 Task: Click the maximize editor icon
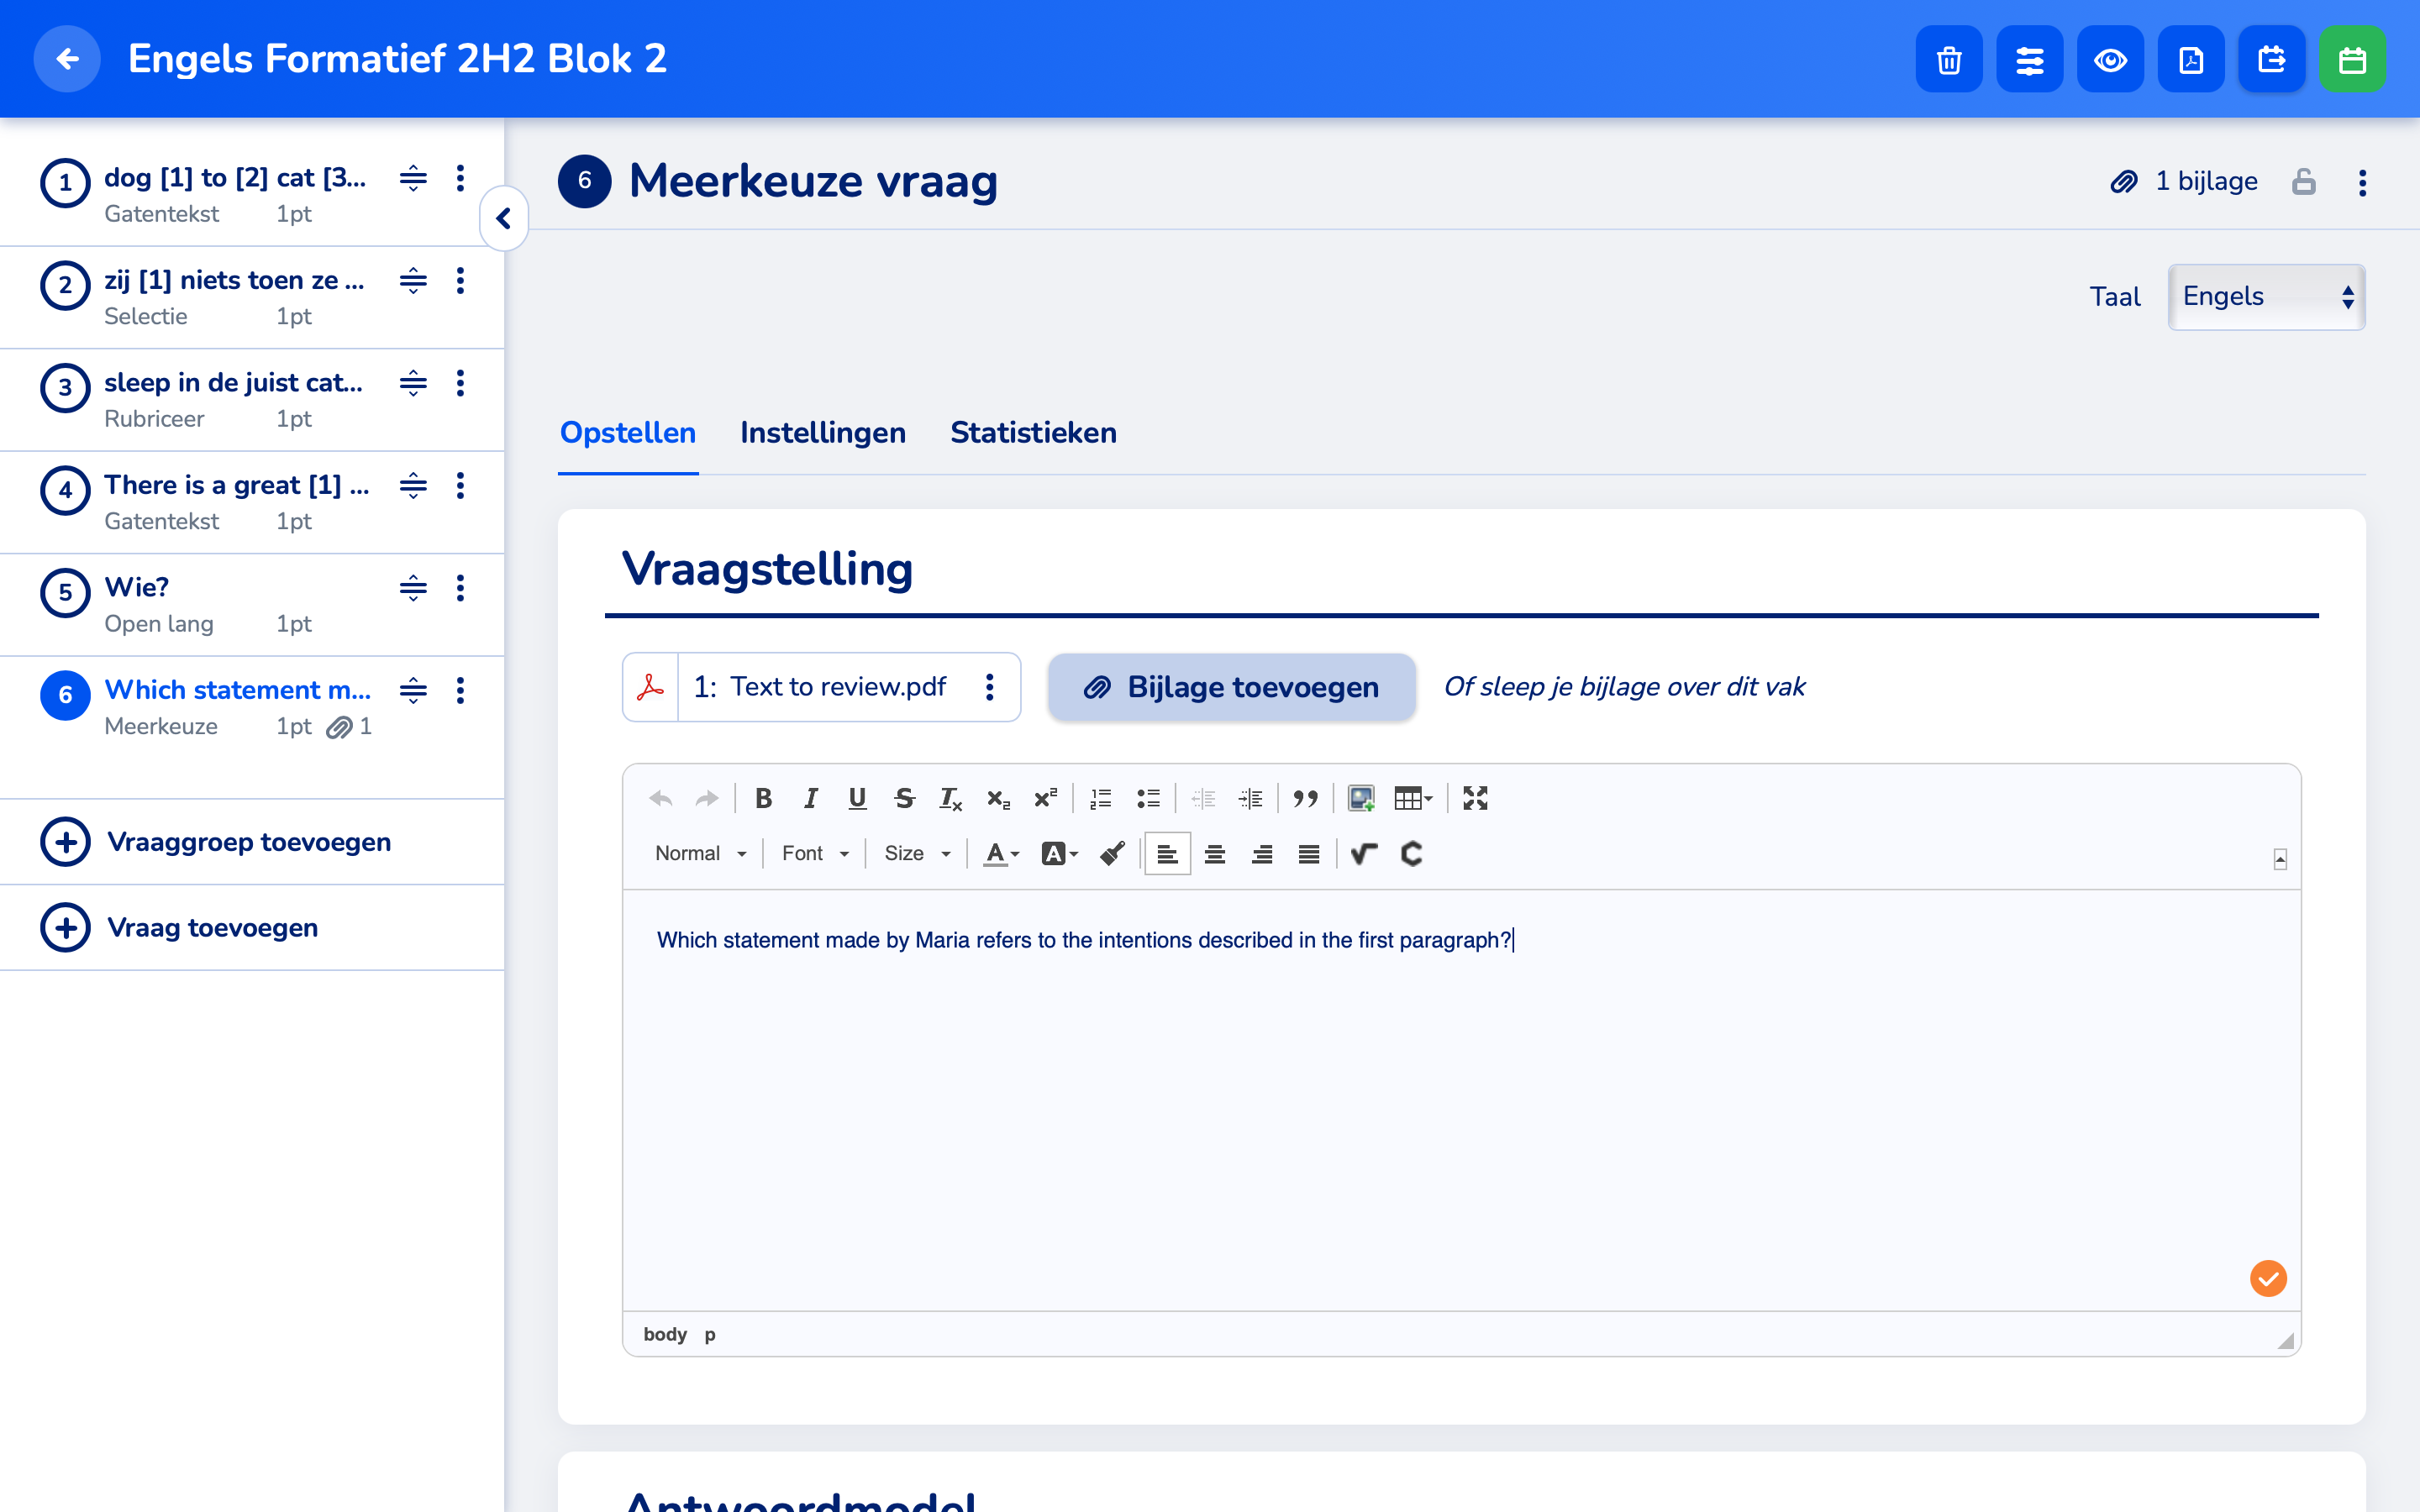tap(1475, 798)
